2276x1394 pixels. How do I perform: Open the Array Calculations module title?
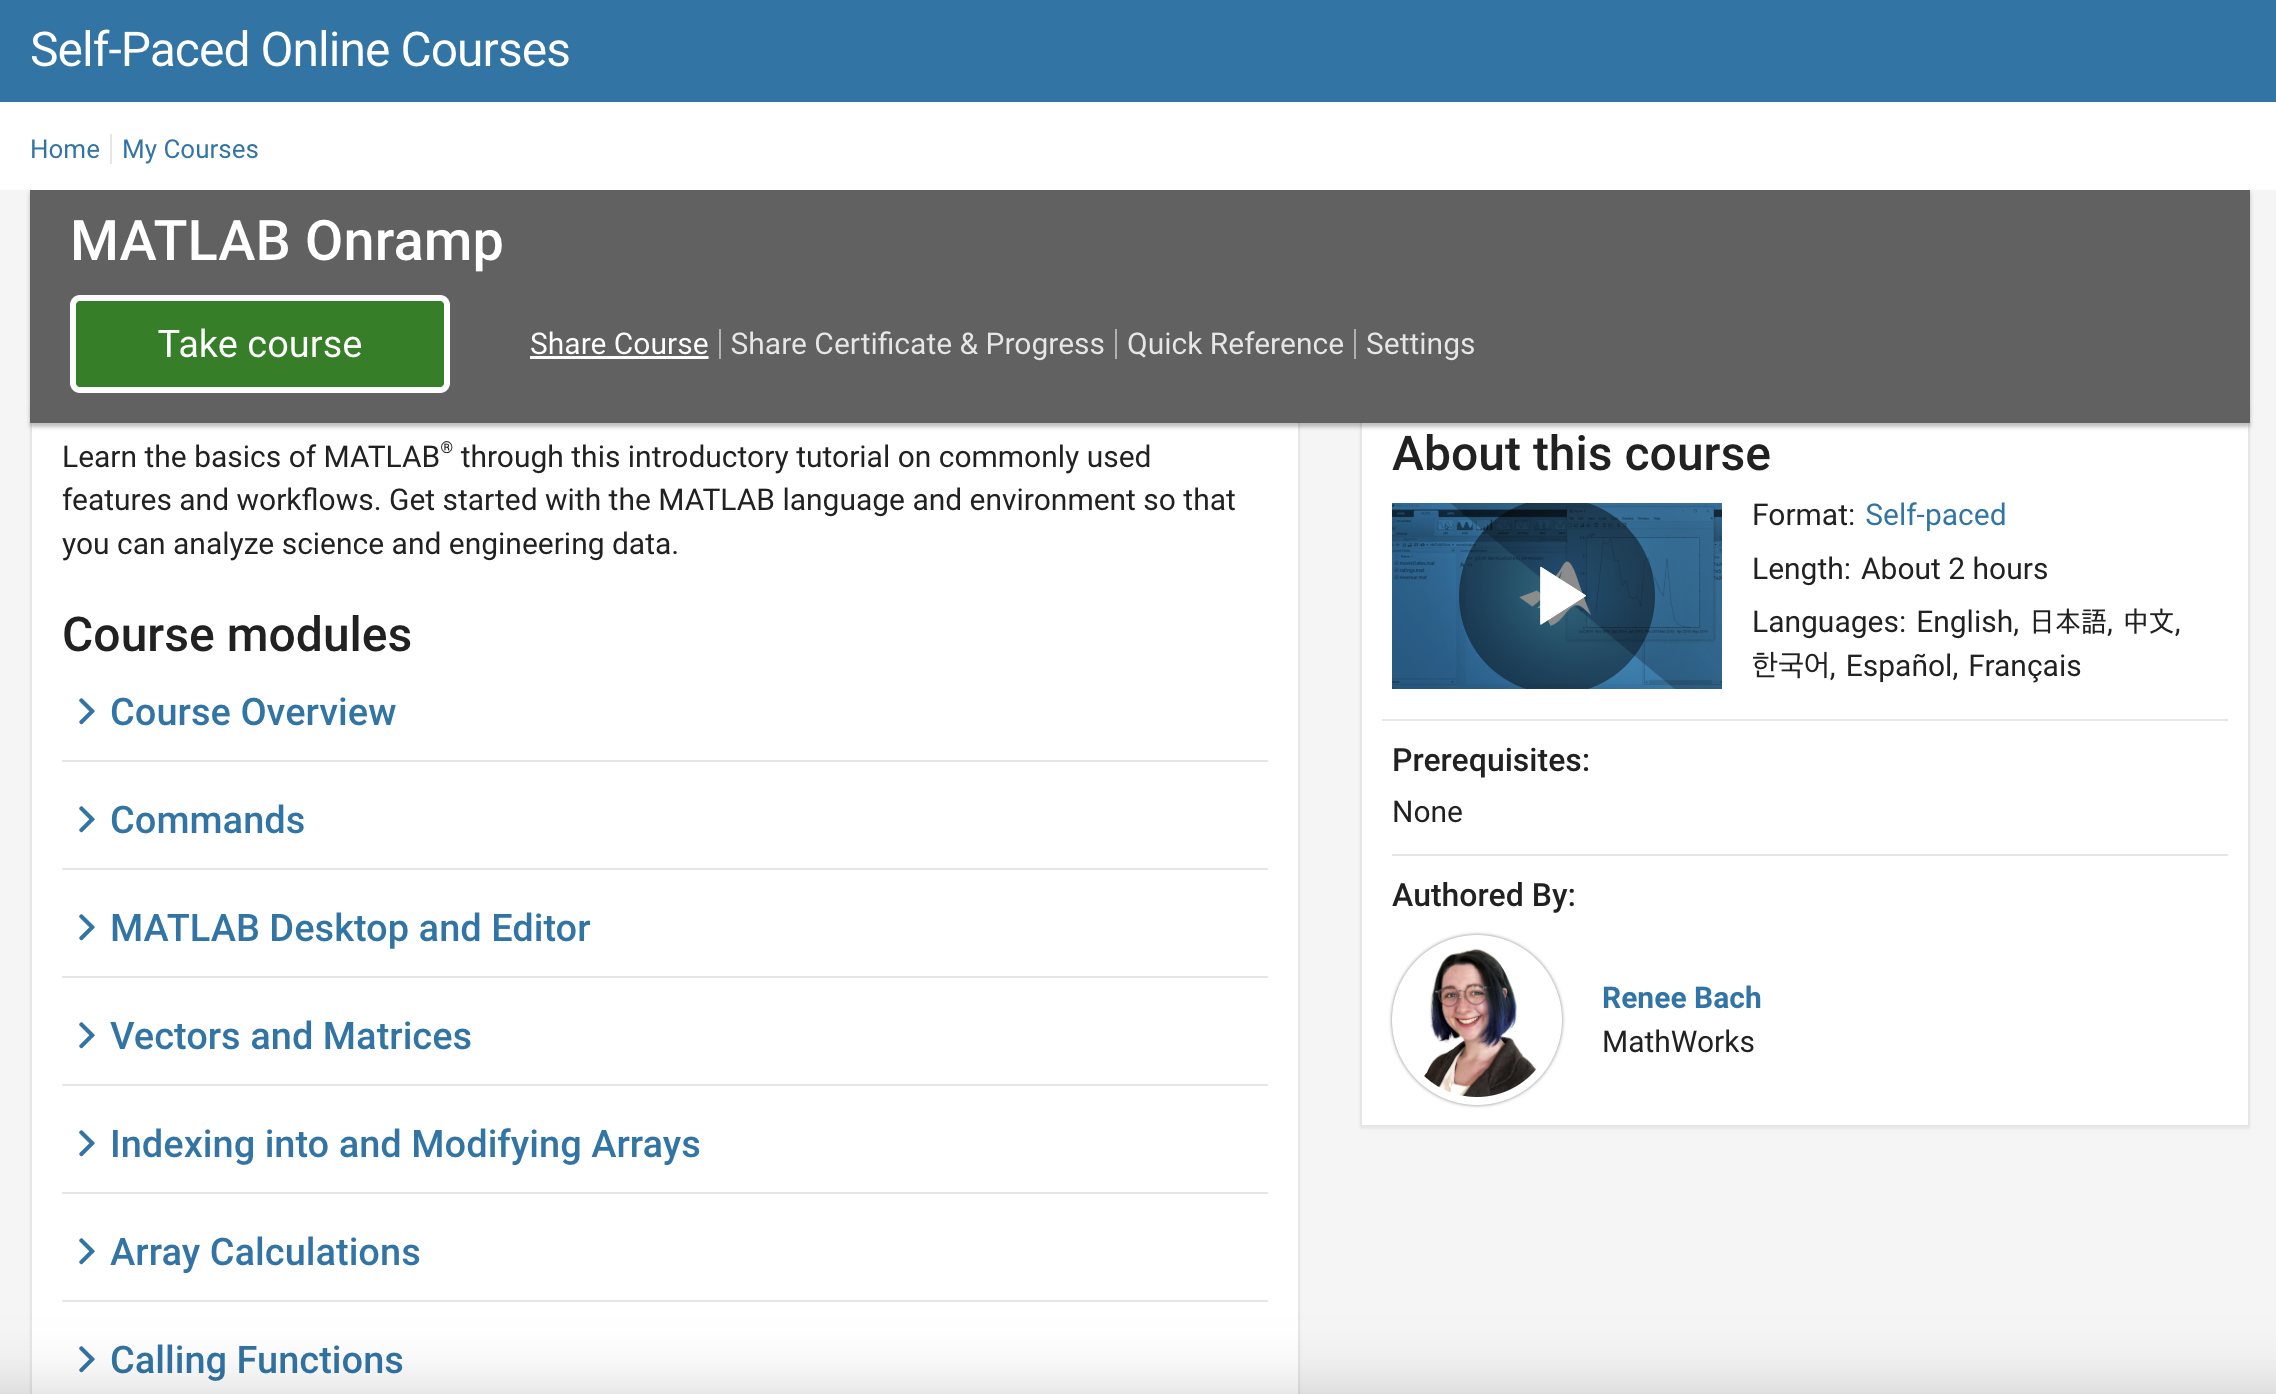pos(265,1252)
